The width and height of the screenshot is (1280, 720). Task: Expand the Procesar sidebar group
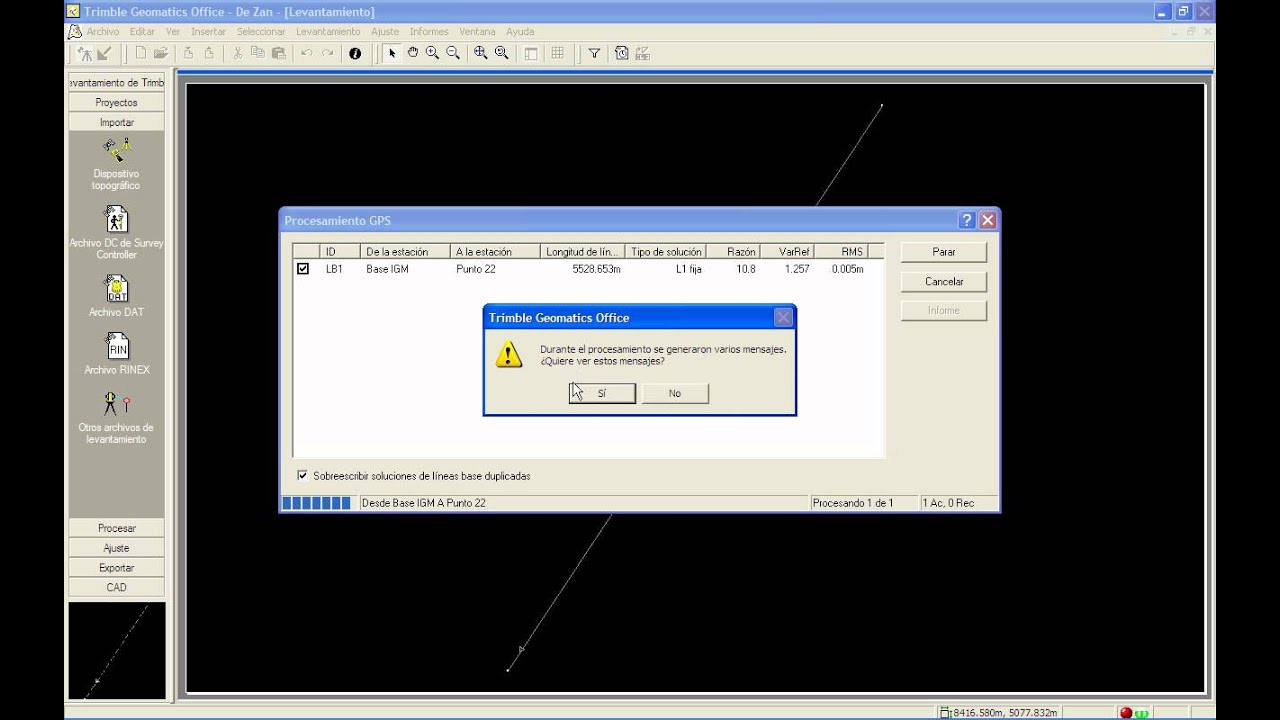(x=117, y=528)
